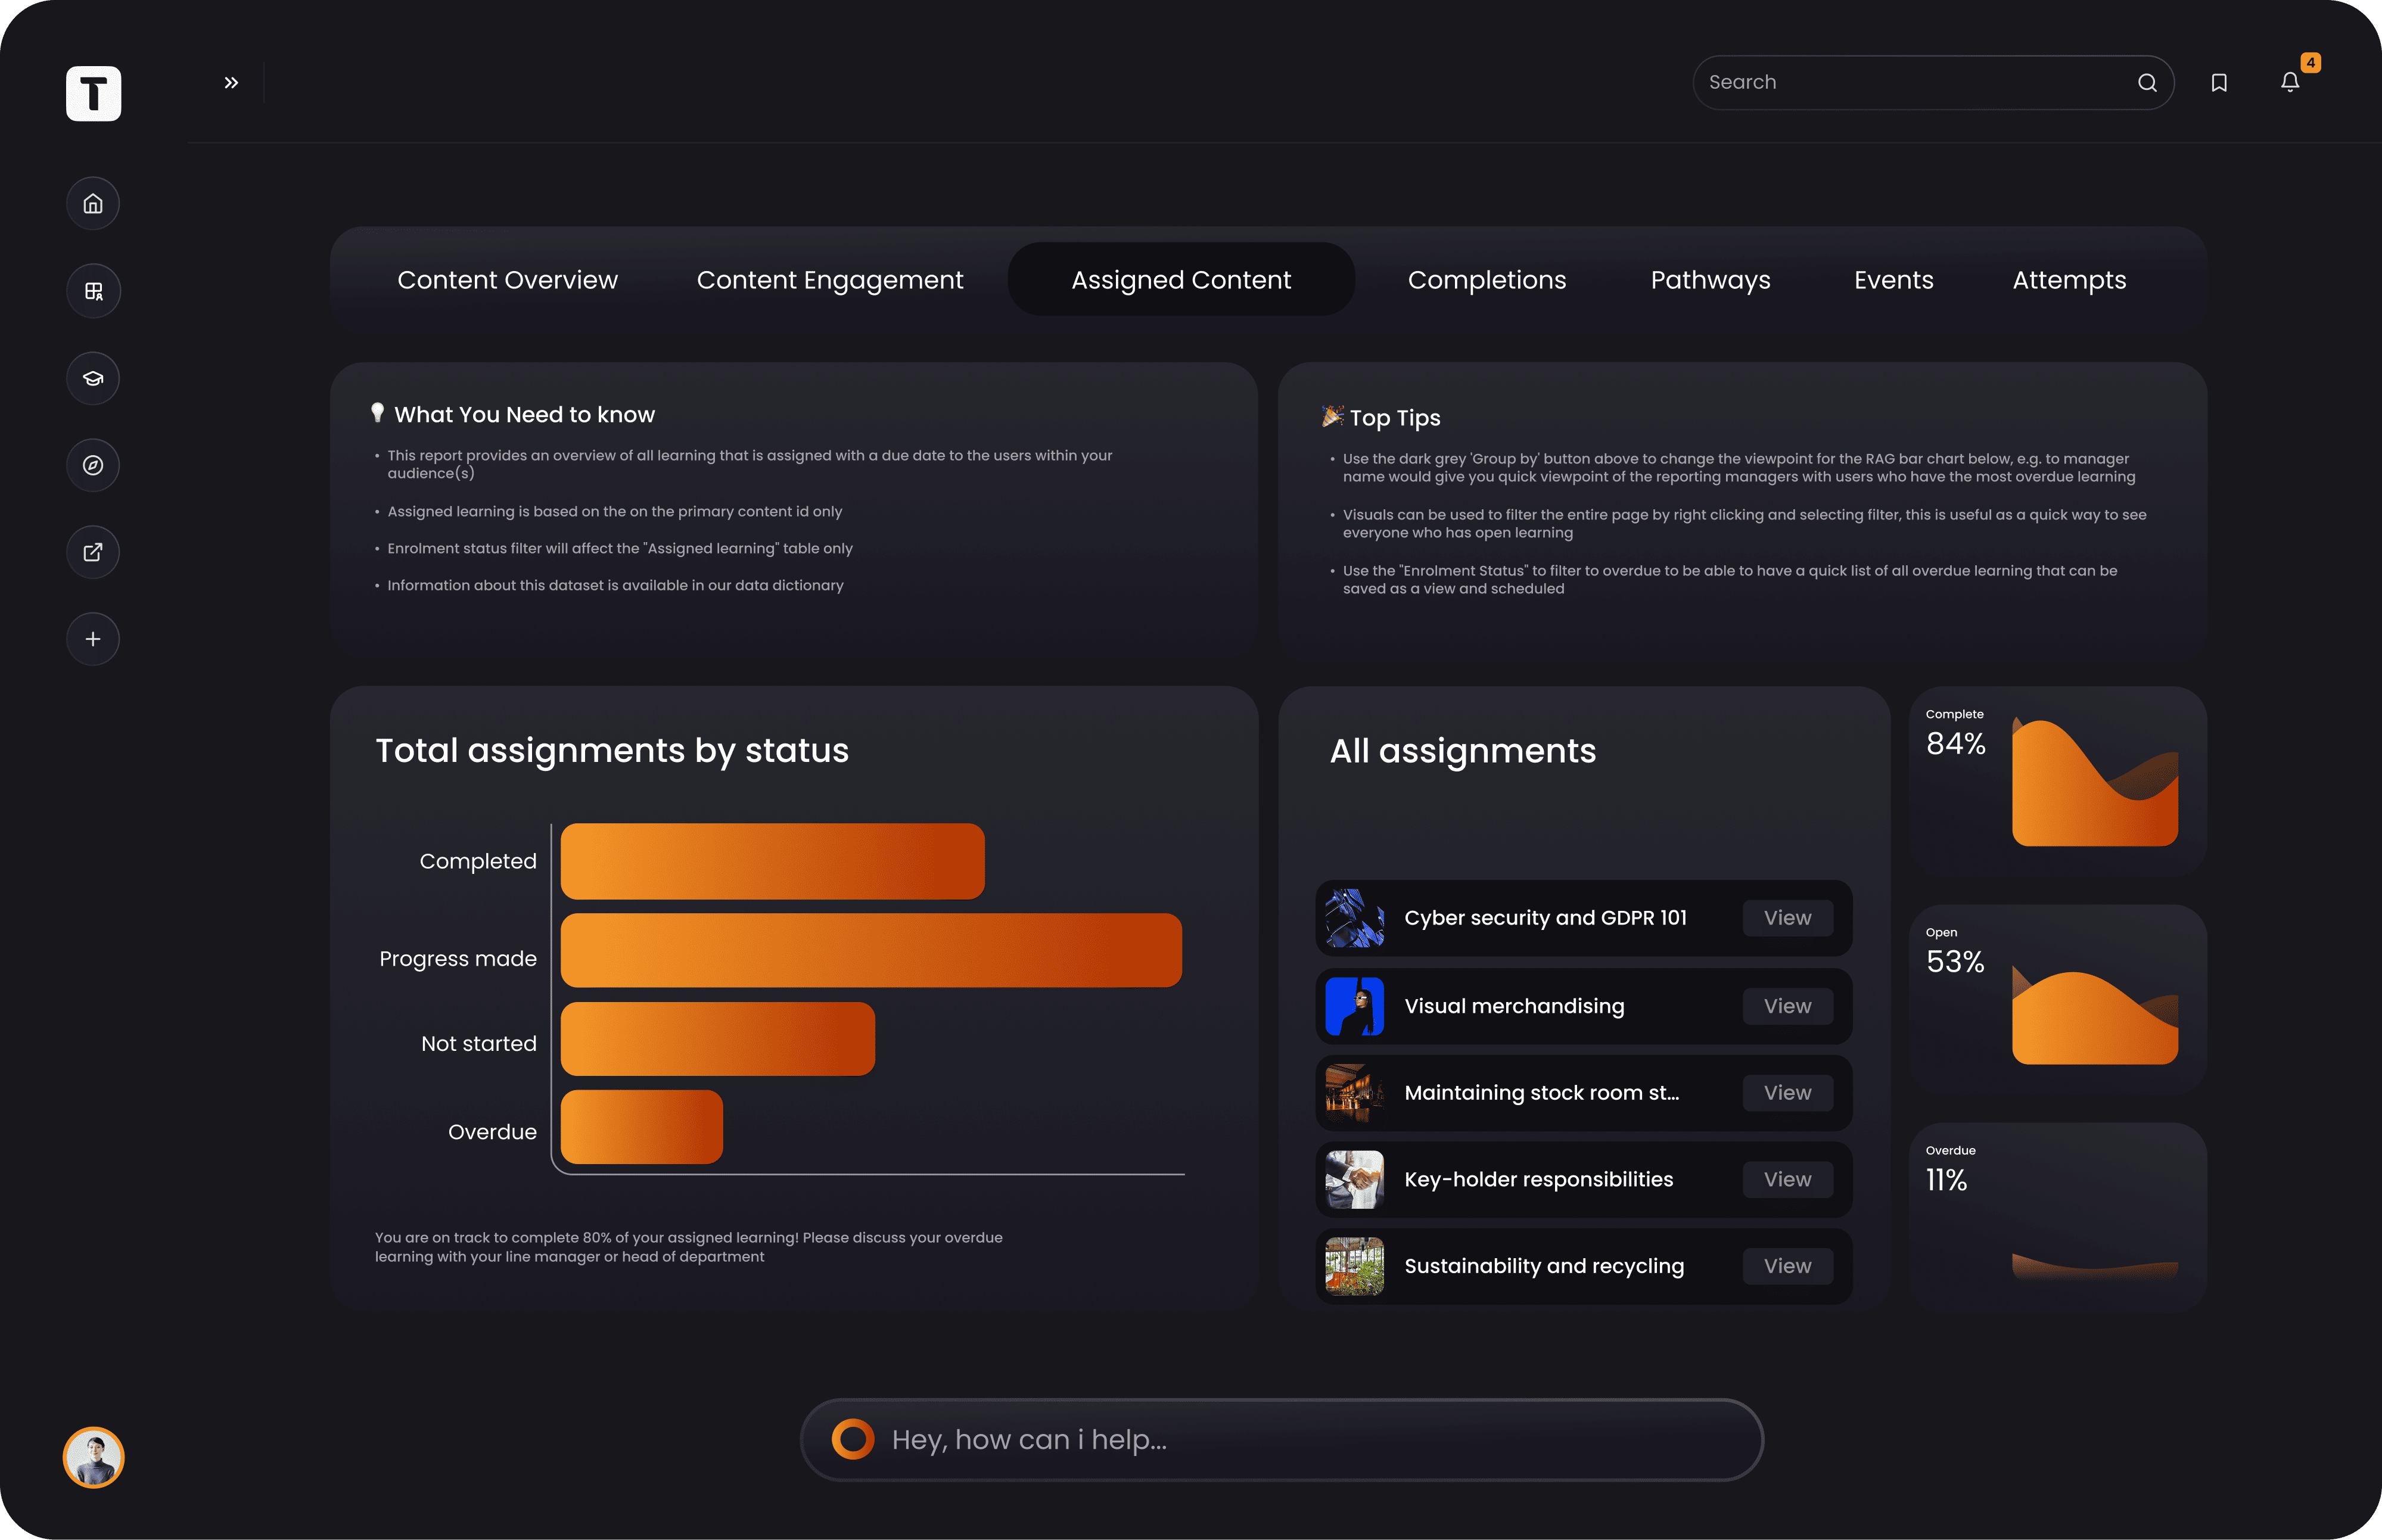Open notifications bell with 4 badge
2382x1540 pixels.
tap(2290, 82)
